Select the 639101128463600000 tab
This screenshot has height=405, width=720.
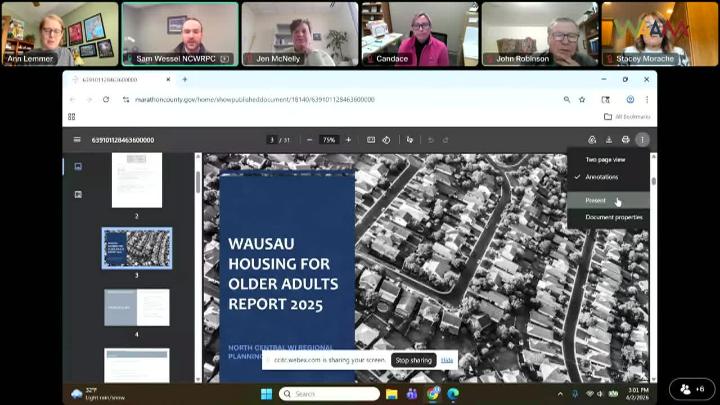[121, 79]
